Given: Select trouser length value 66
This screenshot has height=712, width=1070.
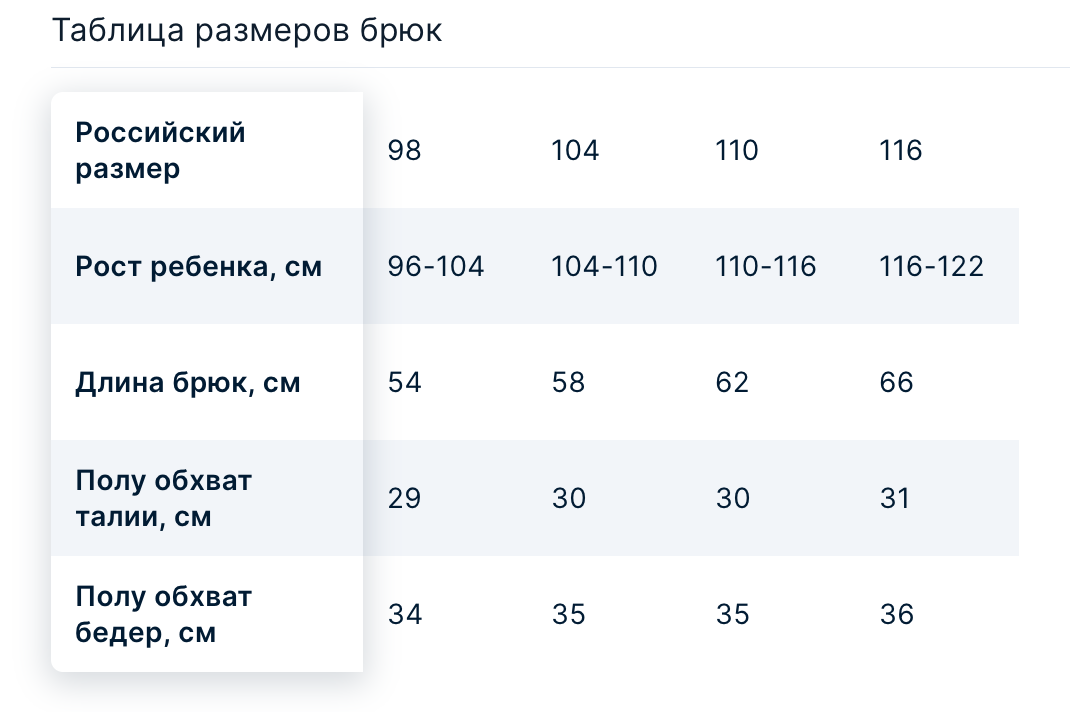Looking at the screenshot, I should point(896,382).
